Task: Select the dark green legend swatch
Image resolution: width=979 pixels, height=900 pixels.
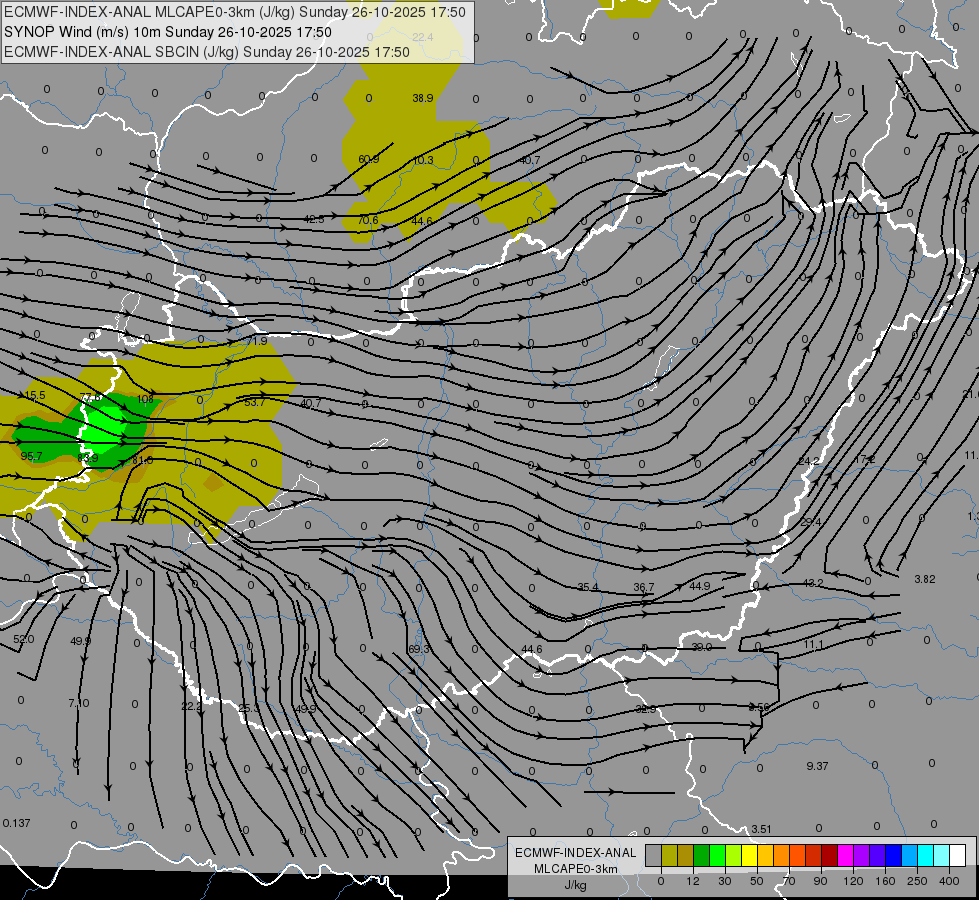Action: click(701, 855)
